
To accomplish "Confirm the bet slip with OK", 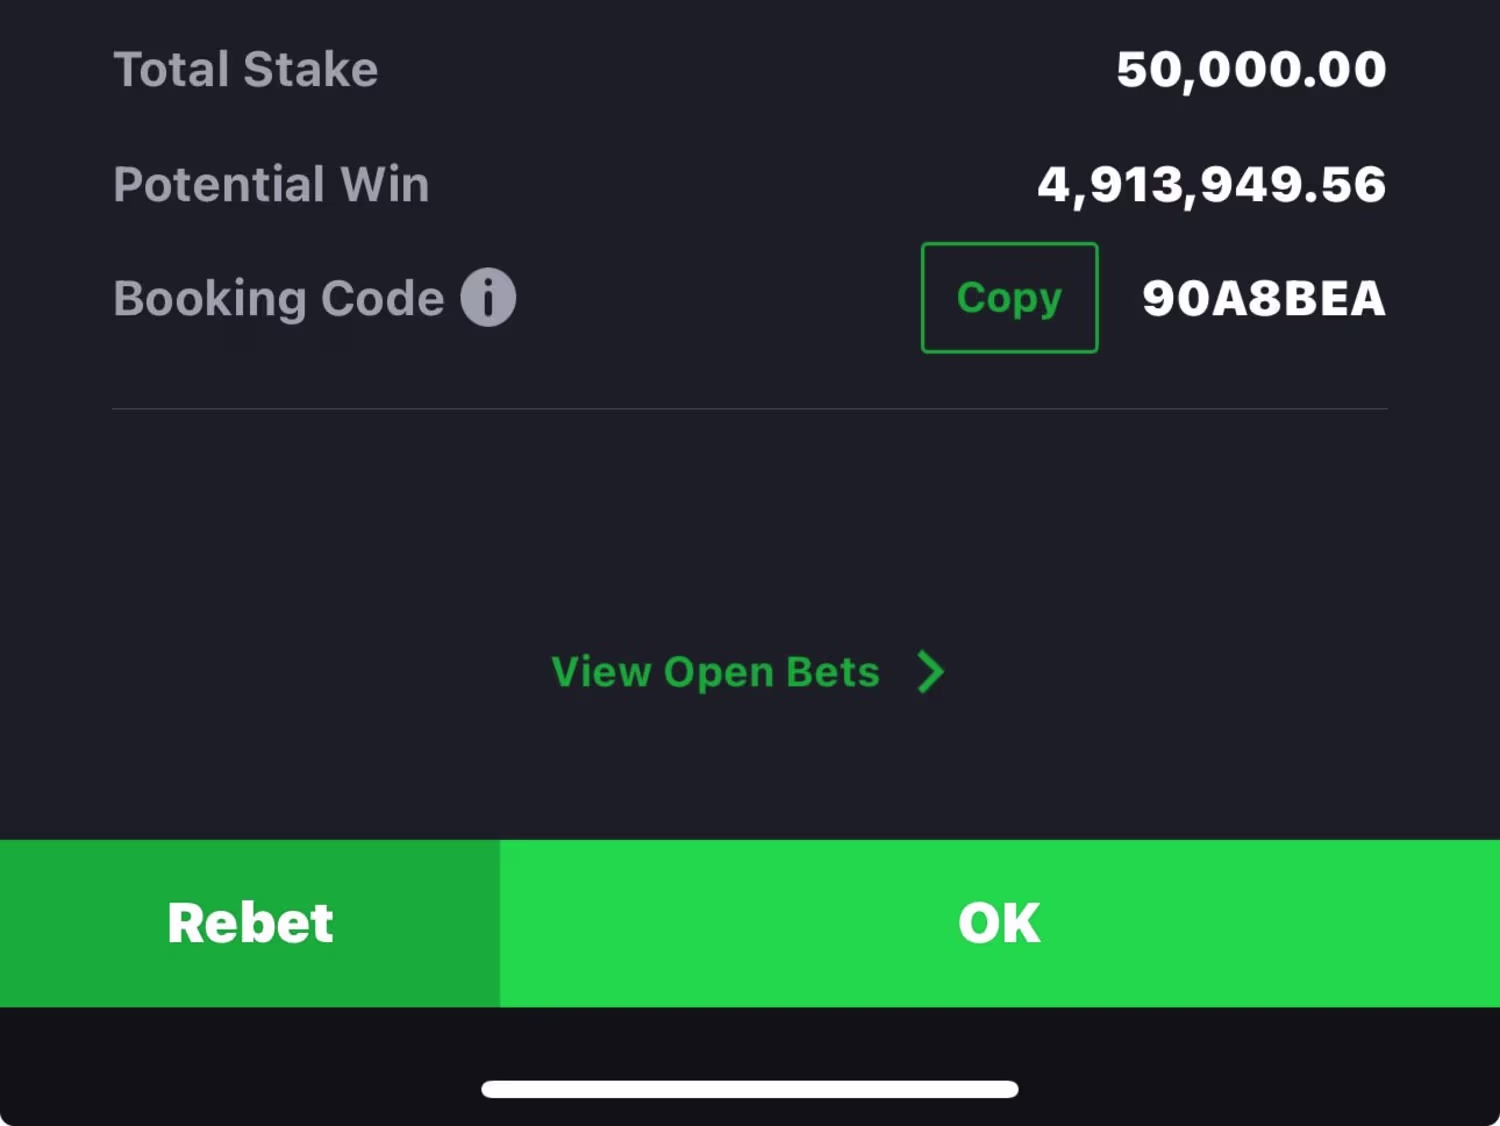I will 1000,923.
